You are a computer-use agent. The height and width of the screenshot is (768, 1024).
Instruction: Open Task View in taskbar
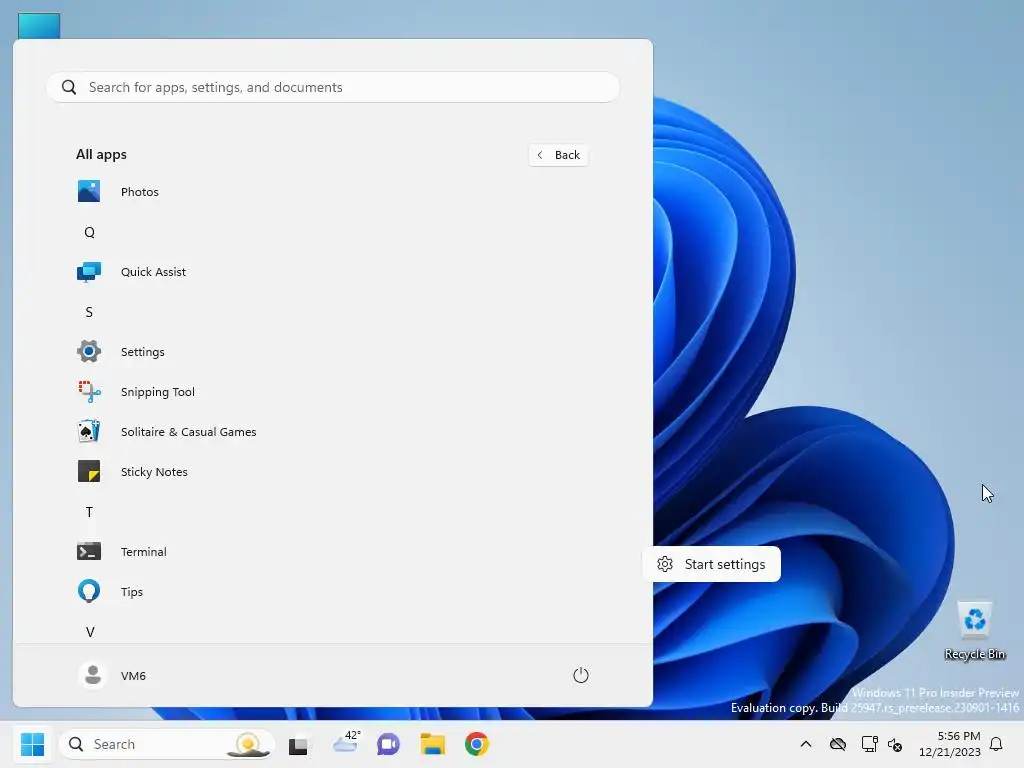tap(298, 744)
